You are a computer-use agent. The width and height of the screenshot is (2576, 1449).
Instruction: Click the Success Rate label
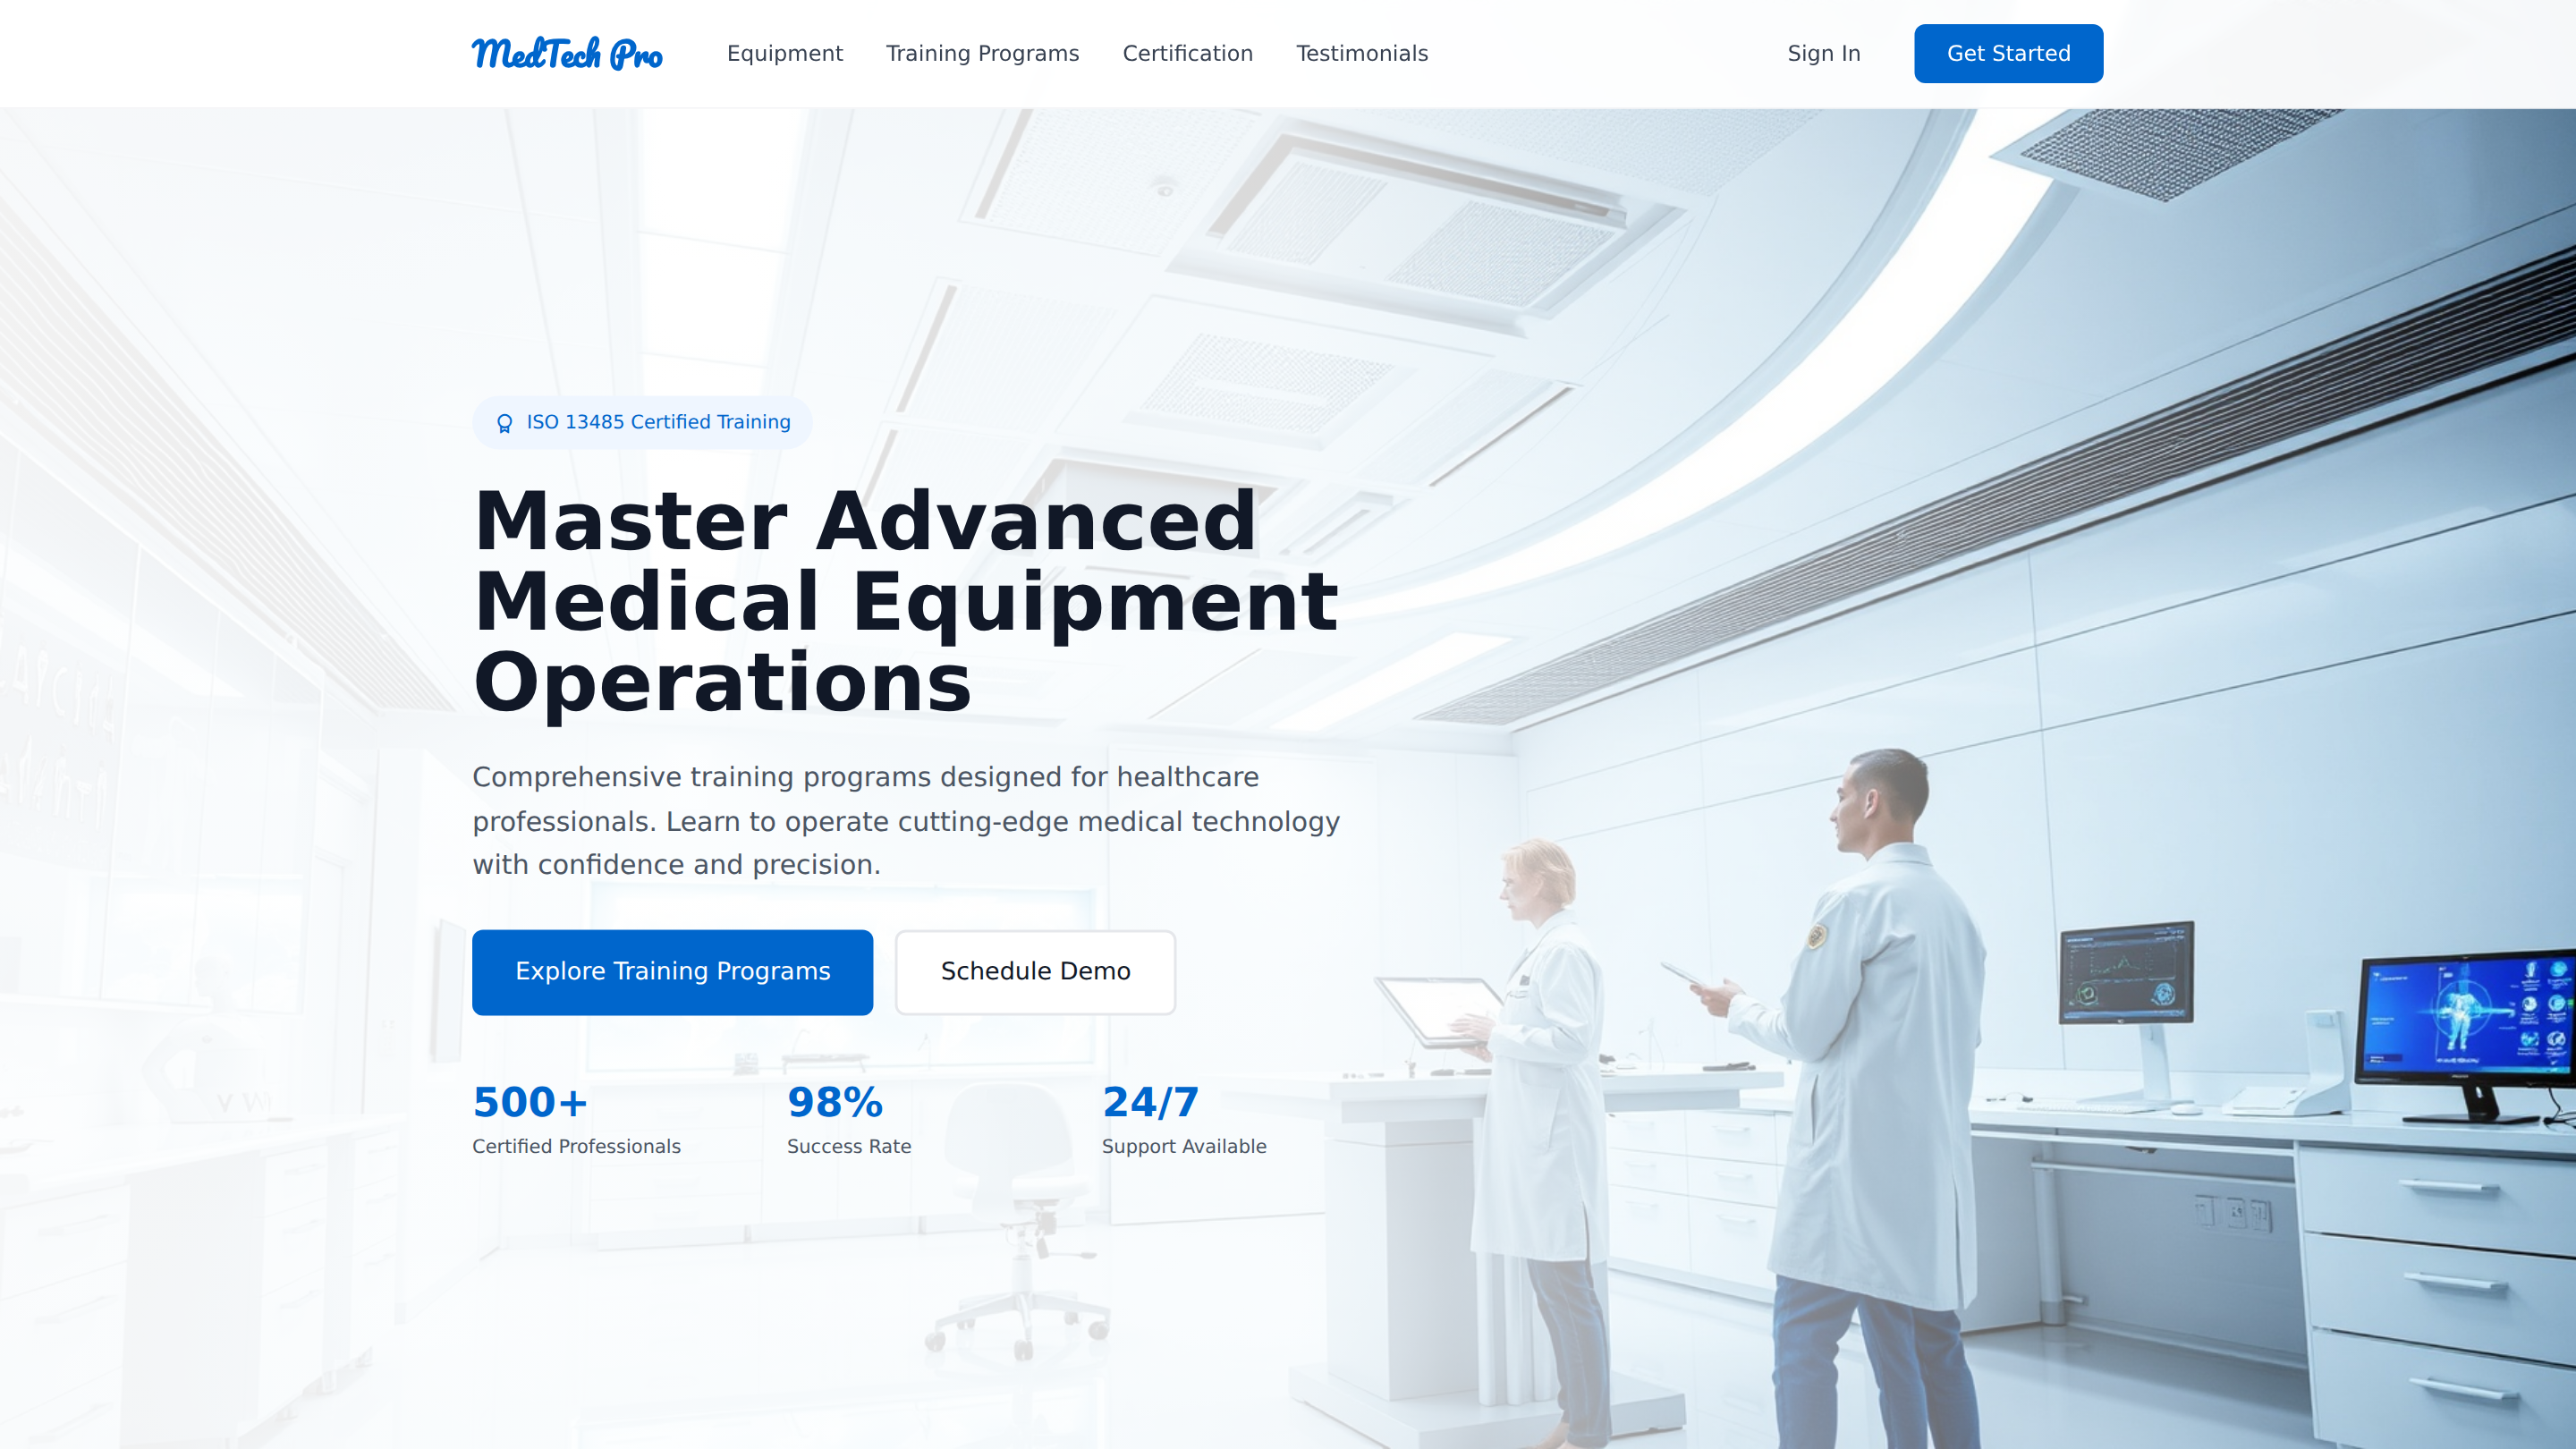pyautogui.click(x=849, y=1146)
